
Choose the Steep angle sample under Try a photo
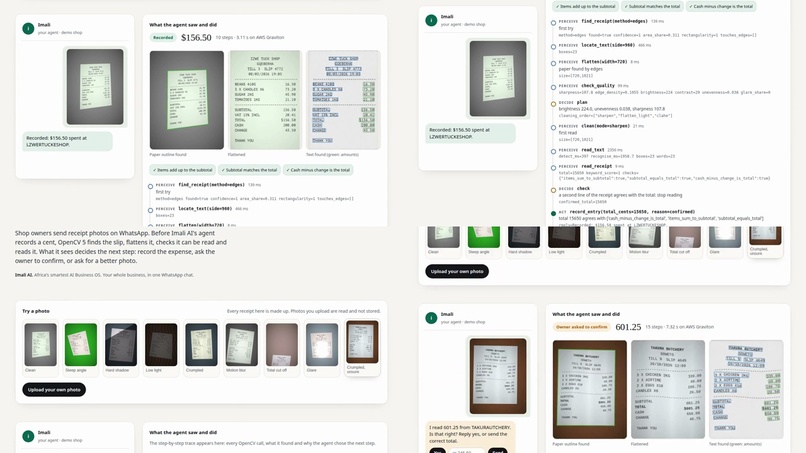tap(81, 348)
